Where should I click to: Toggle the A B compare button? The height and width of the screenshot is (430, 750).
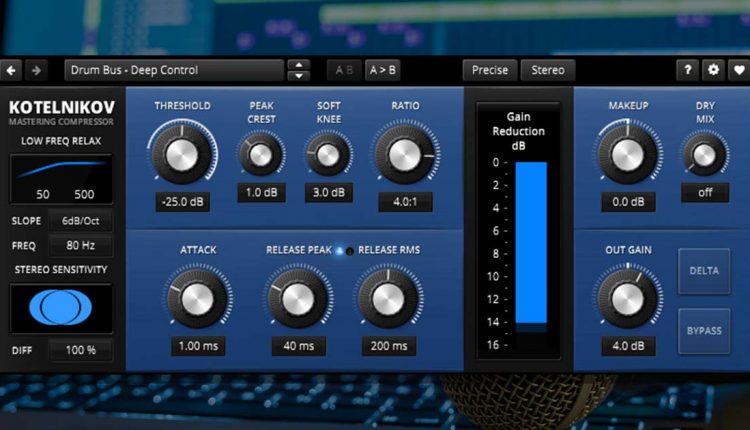(x=344, y=70)
